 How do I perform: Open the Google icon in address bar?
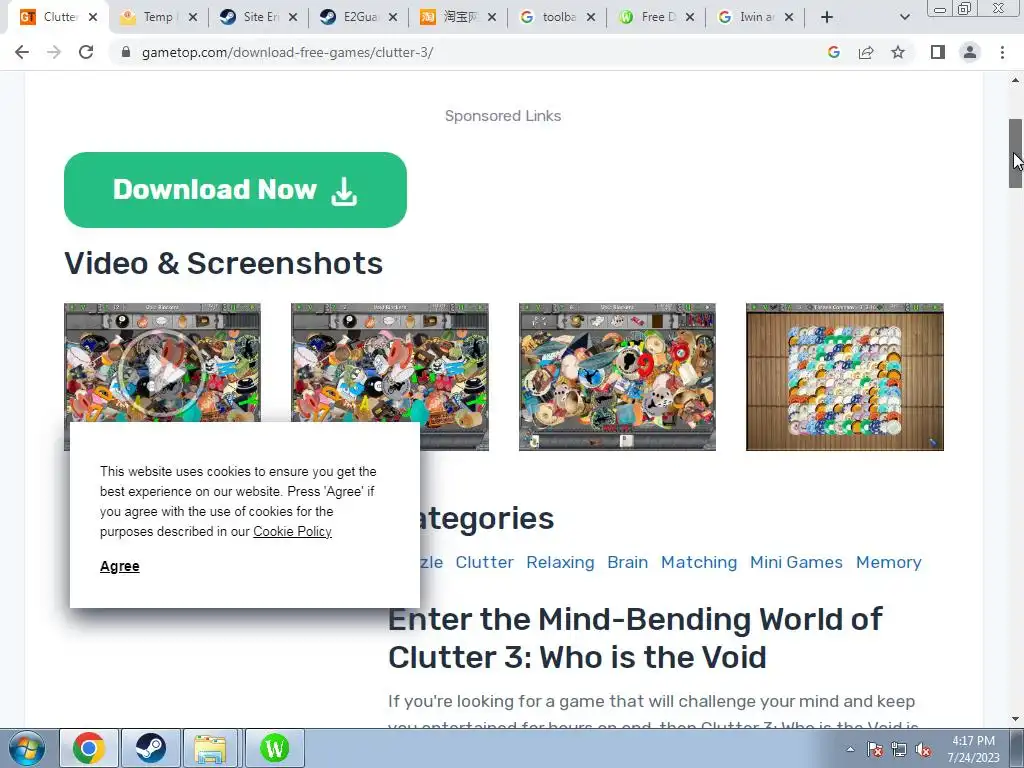(x=833, y=52)
